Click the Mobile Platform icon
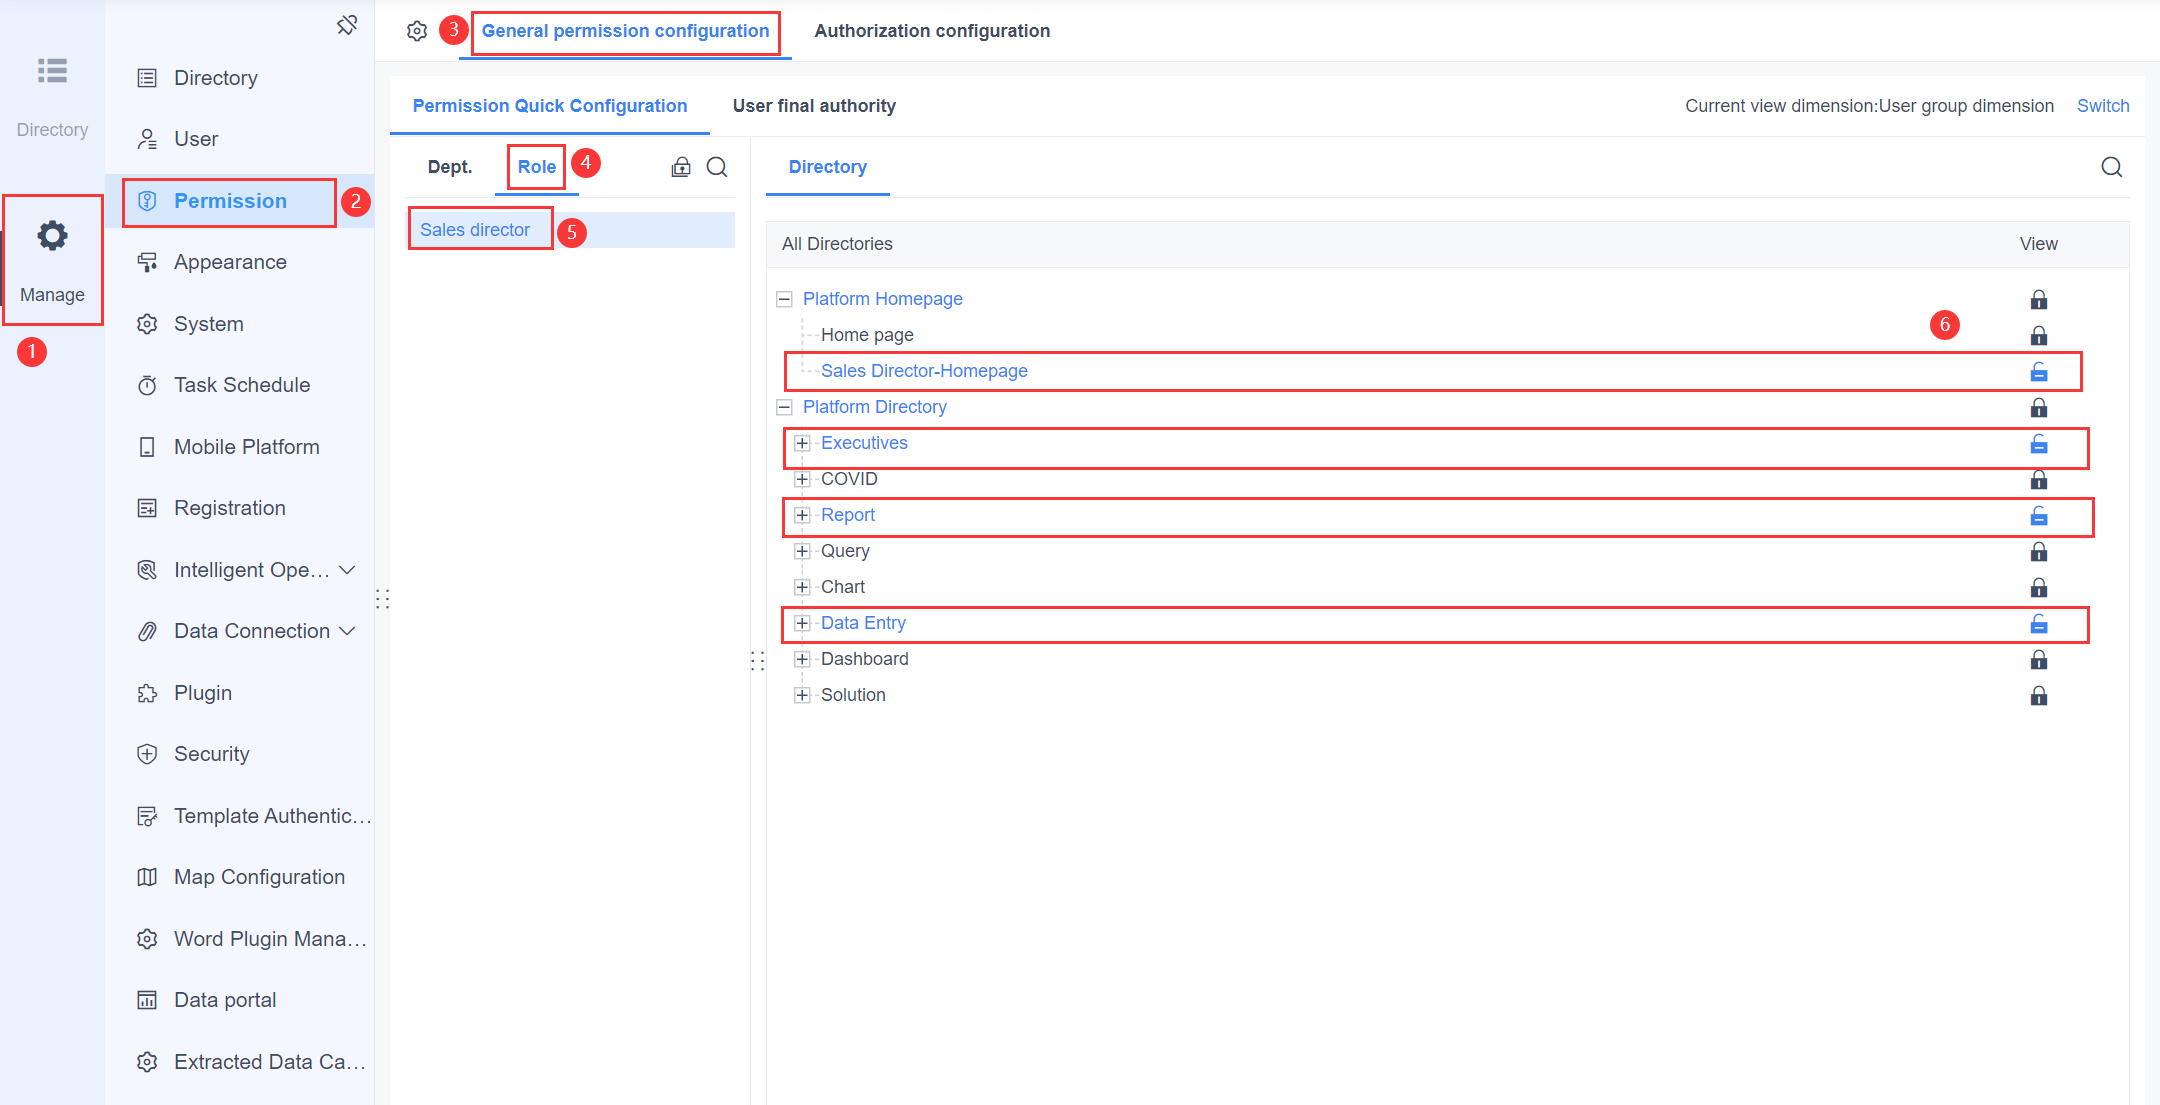Image resolution: width=2160 pixels, height=1105 pixels. click(147, 446)
